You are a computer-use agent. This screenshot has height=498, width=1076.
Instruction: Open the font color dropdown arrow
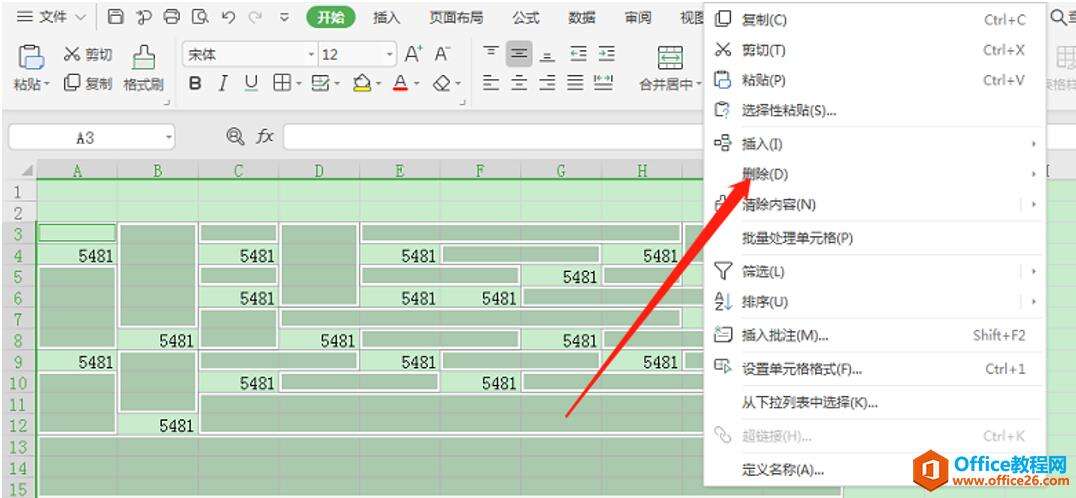(417, 84)
